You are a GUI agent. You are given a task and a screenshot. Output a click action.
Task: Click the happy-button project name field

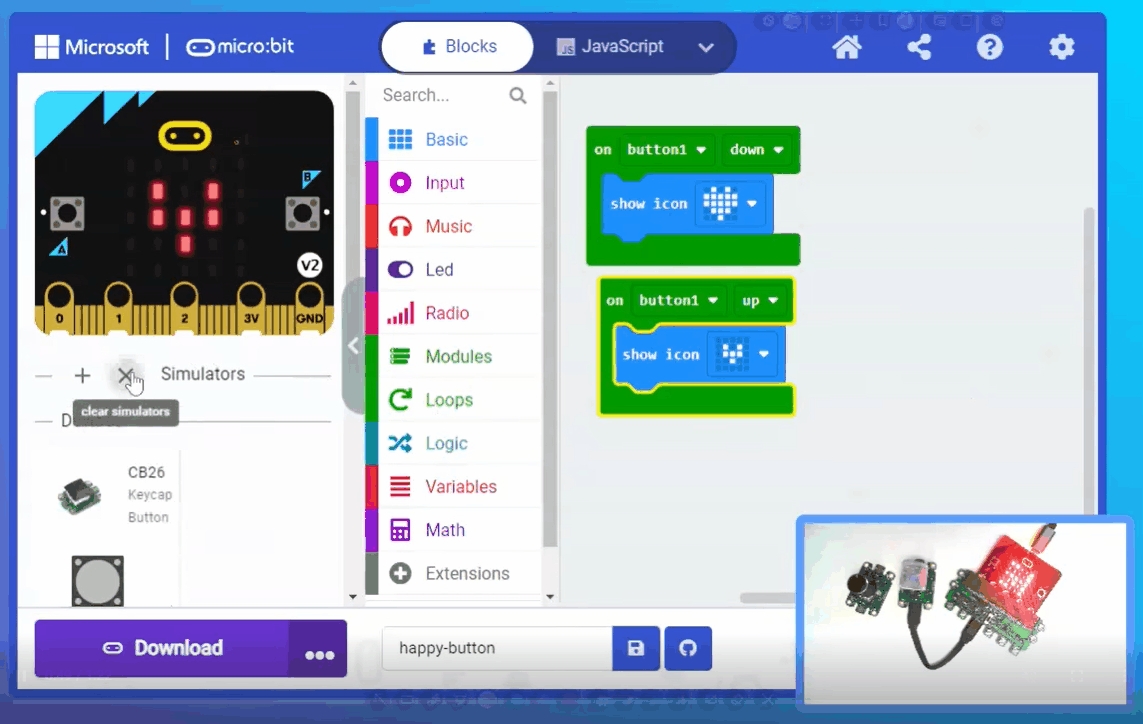496,648
